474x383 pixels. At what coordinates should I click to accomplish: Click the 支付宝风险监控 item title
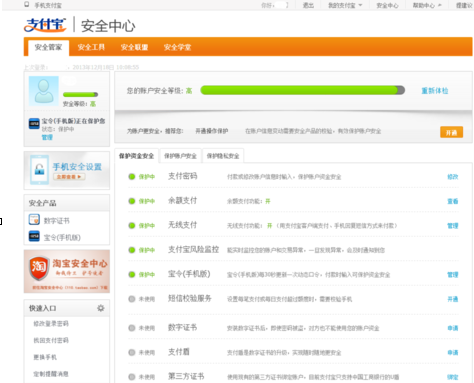click(193, 249)
